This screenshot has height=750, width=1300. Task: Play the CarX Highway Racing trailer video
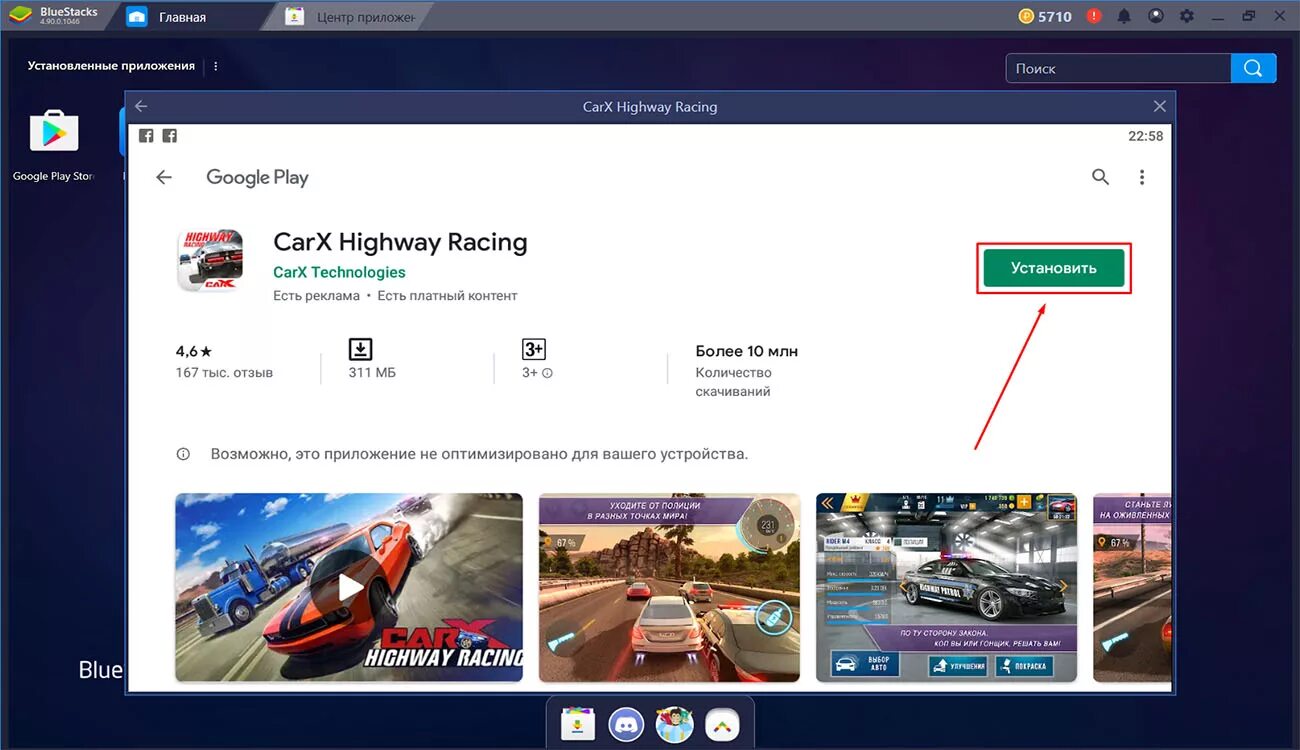[x=349, y=587]
